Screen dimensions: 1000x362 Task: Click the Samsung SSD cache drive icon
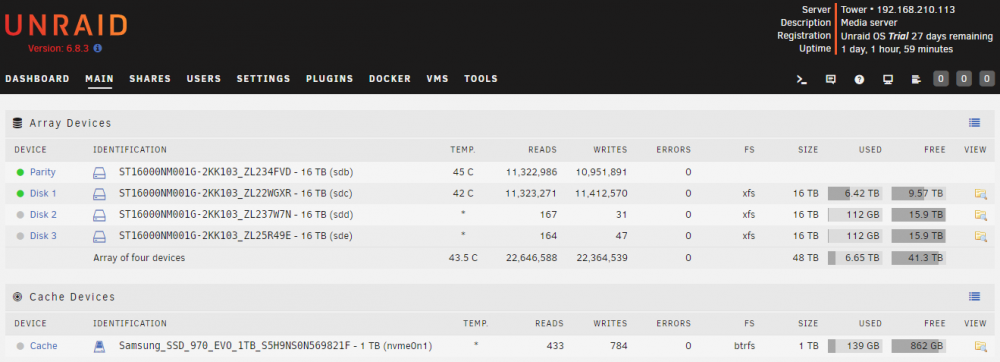tap(99, 346)
